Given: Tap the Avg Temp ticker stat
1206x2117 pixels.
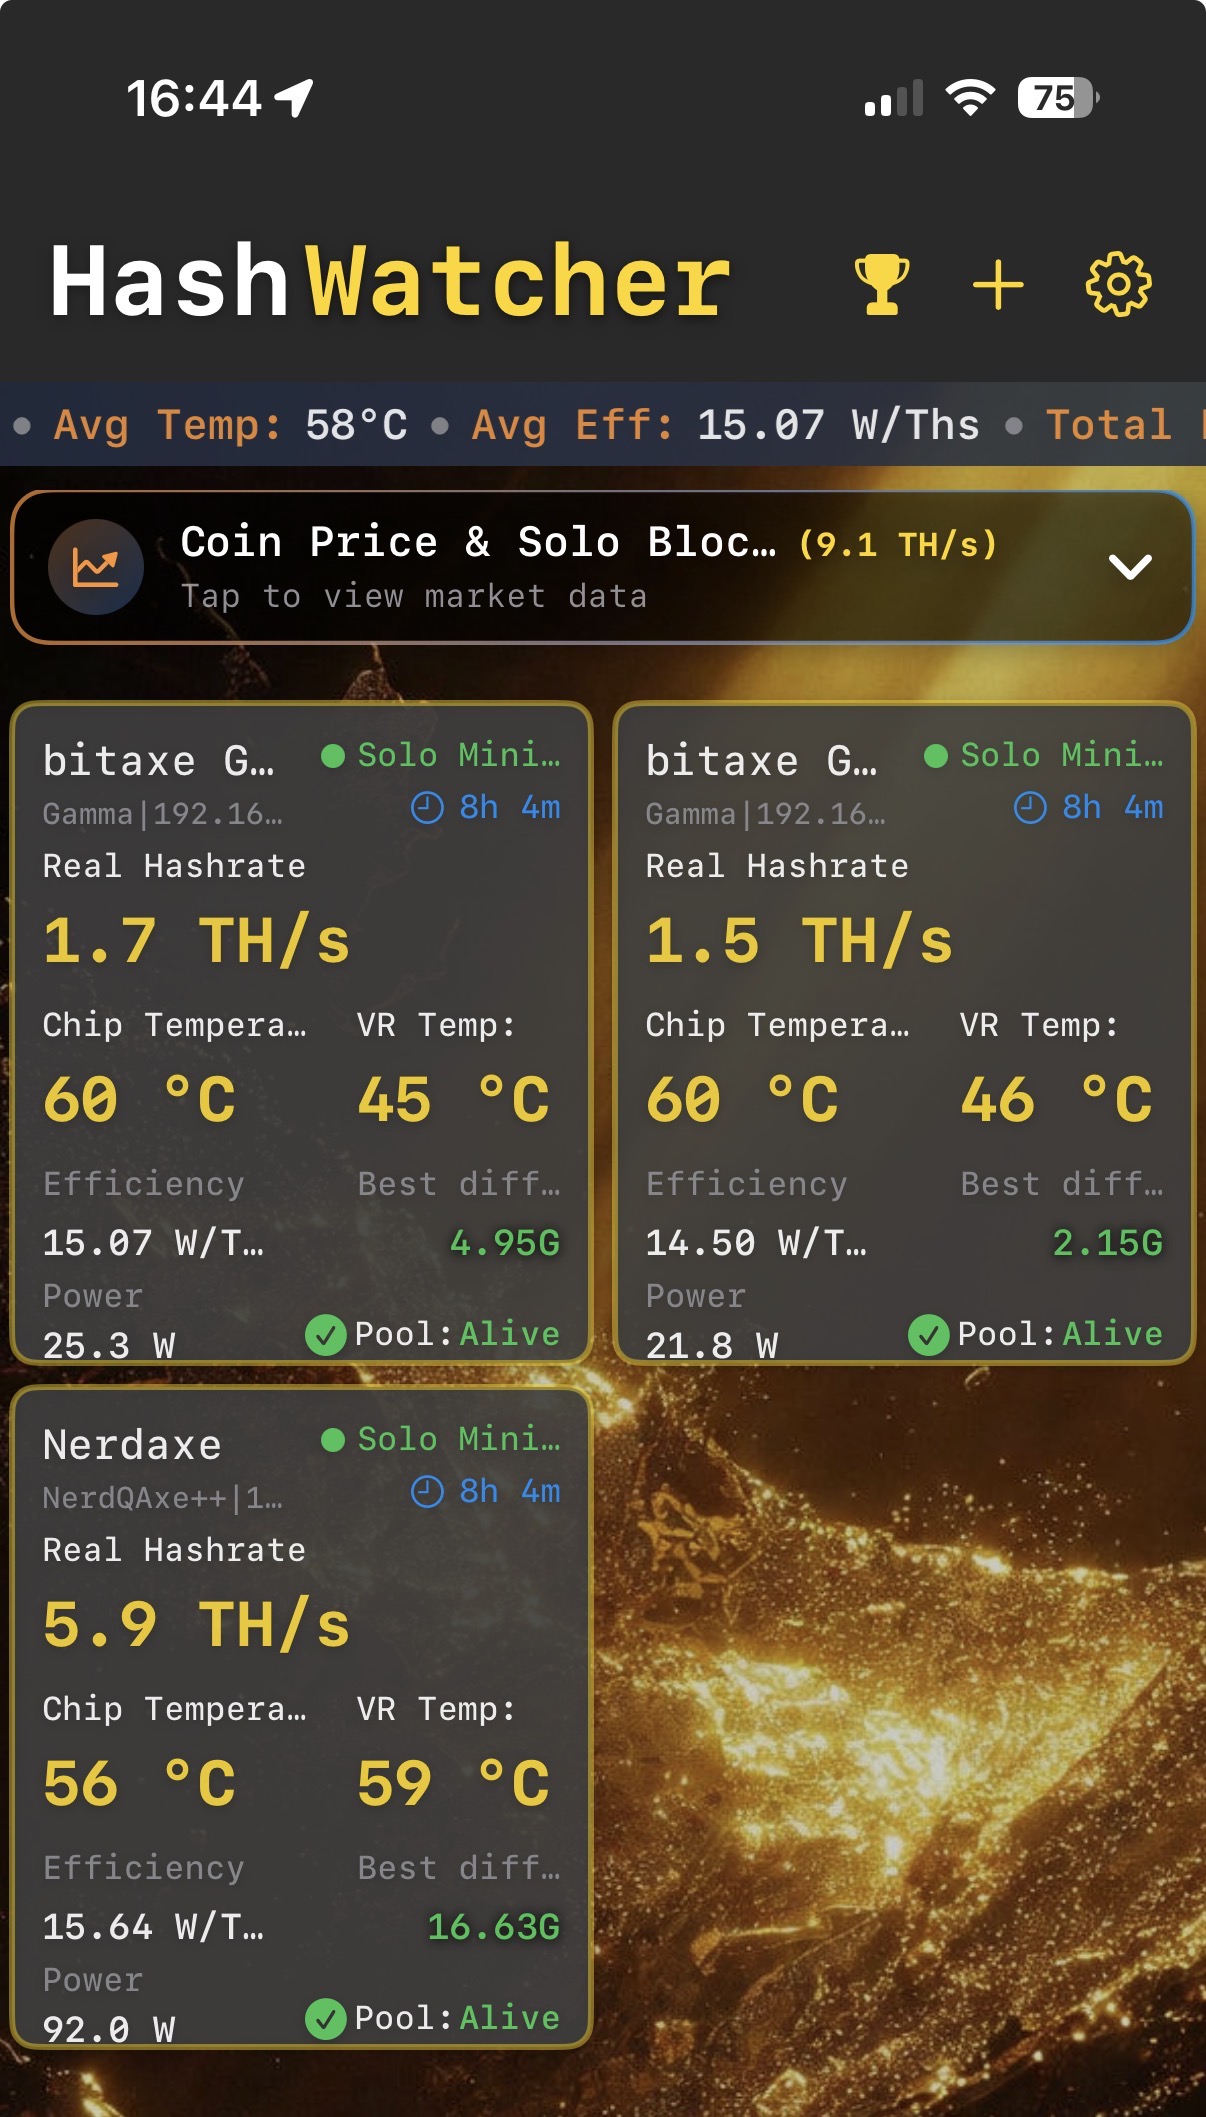Looking at the screenshot, I should (230, 425).
